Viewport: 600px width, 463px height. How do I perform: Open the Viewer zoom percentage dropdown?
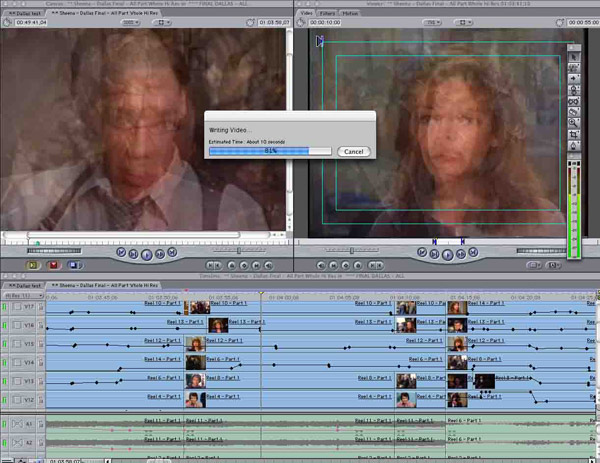pos(432,23)
